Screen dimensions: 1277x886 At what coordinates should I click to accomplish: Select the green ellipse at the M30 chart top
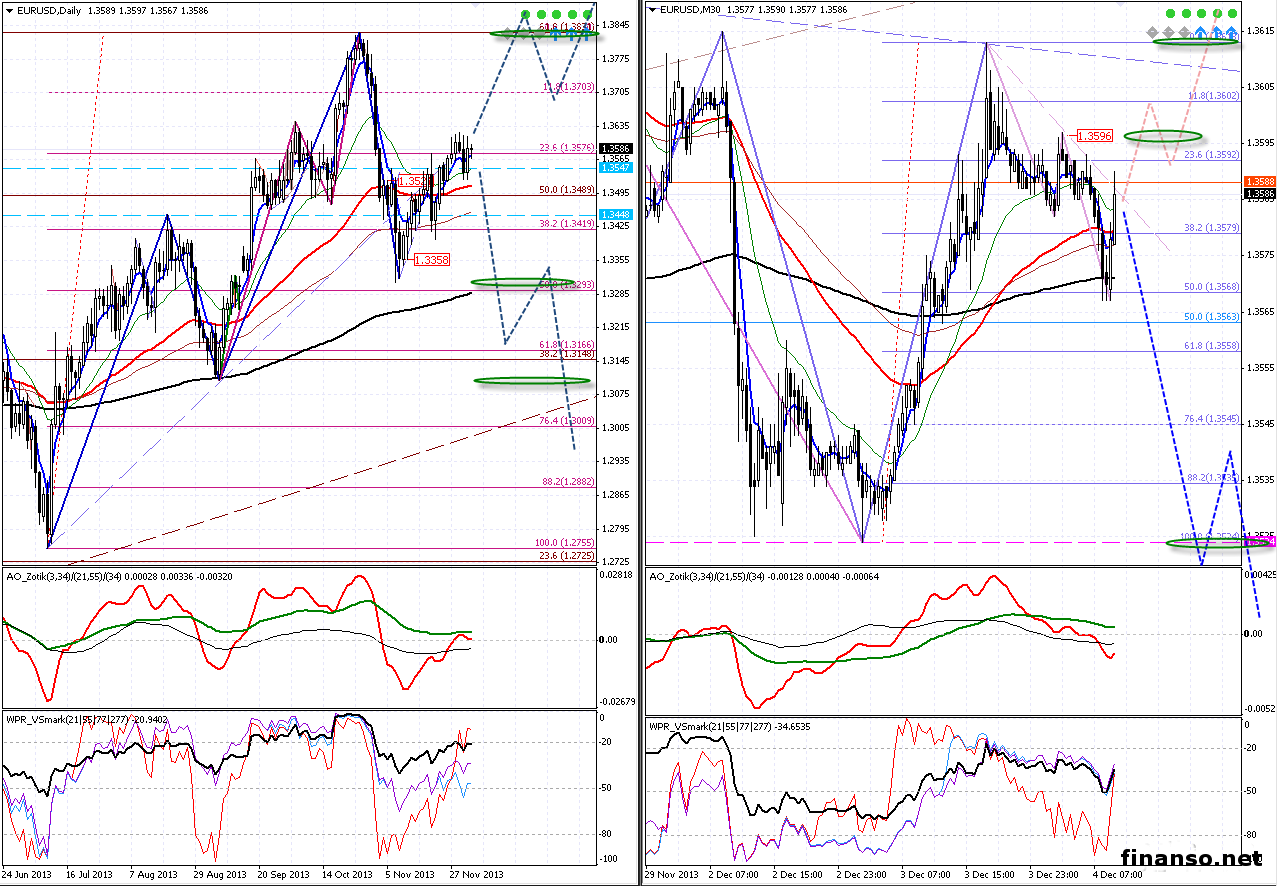coord(1195,42)
